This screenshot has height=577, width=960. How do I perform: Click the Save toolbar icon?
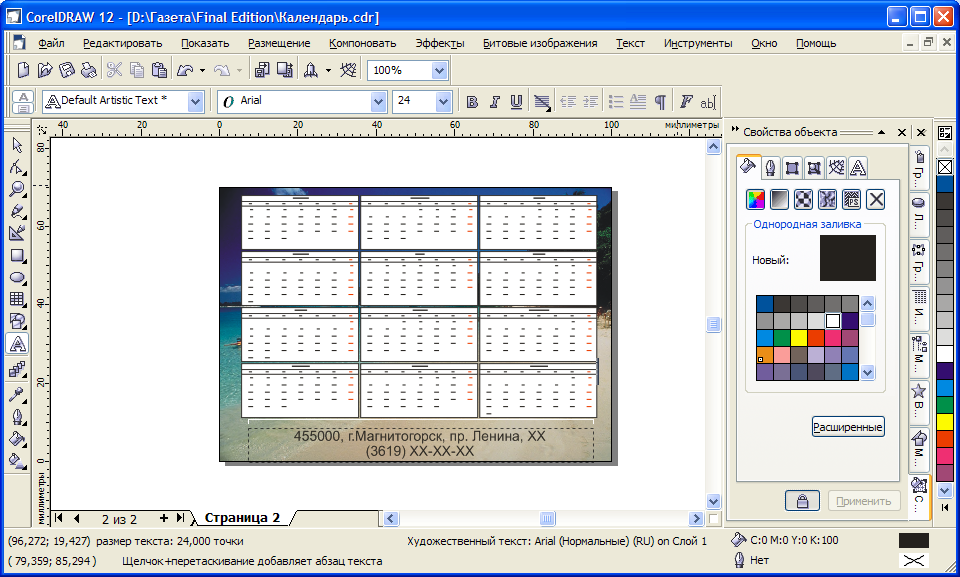pyautogui.click(x=67, y=70)
